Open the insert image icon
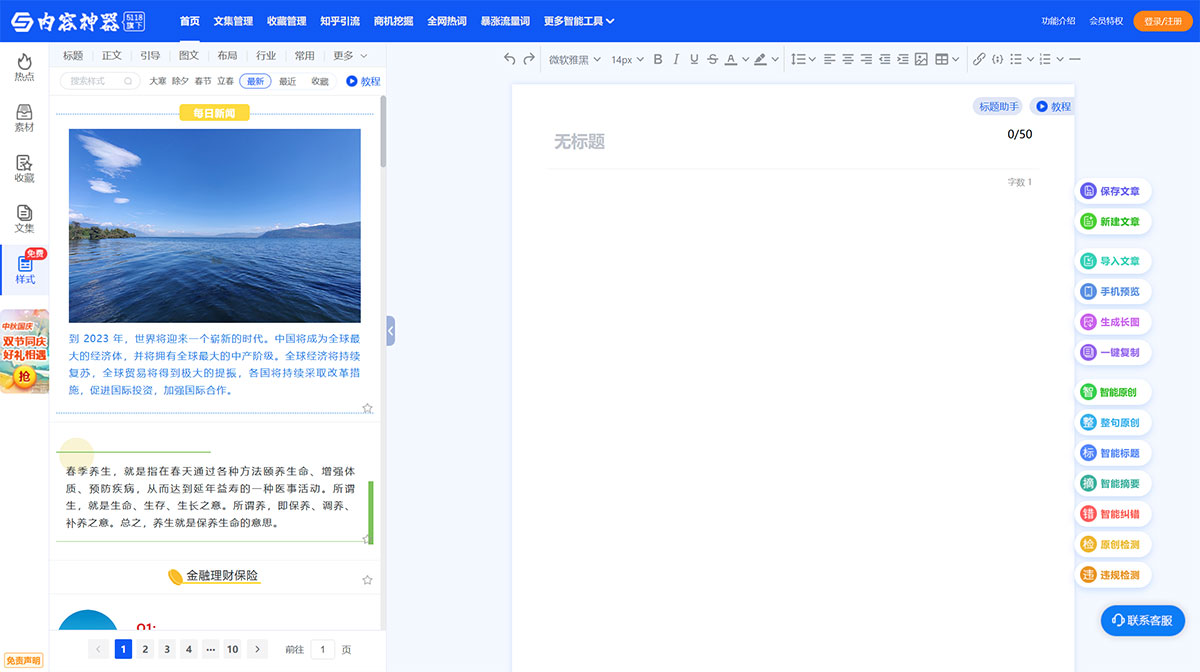1200x672 pixels. point(921,59)
